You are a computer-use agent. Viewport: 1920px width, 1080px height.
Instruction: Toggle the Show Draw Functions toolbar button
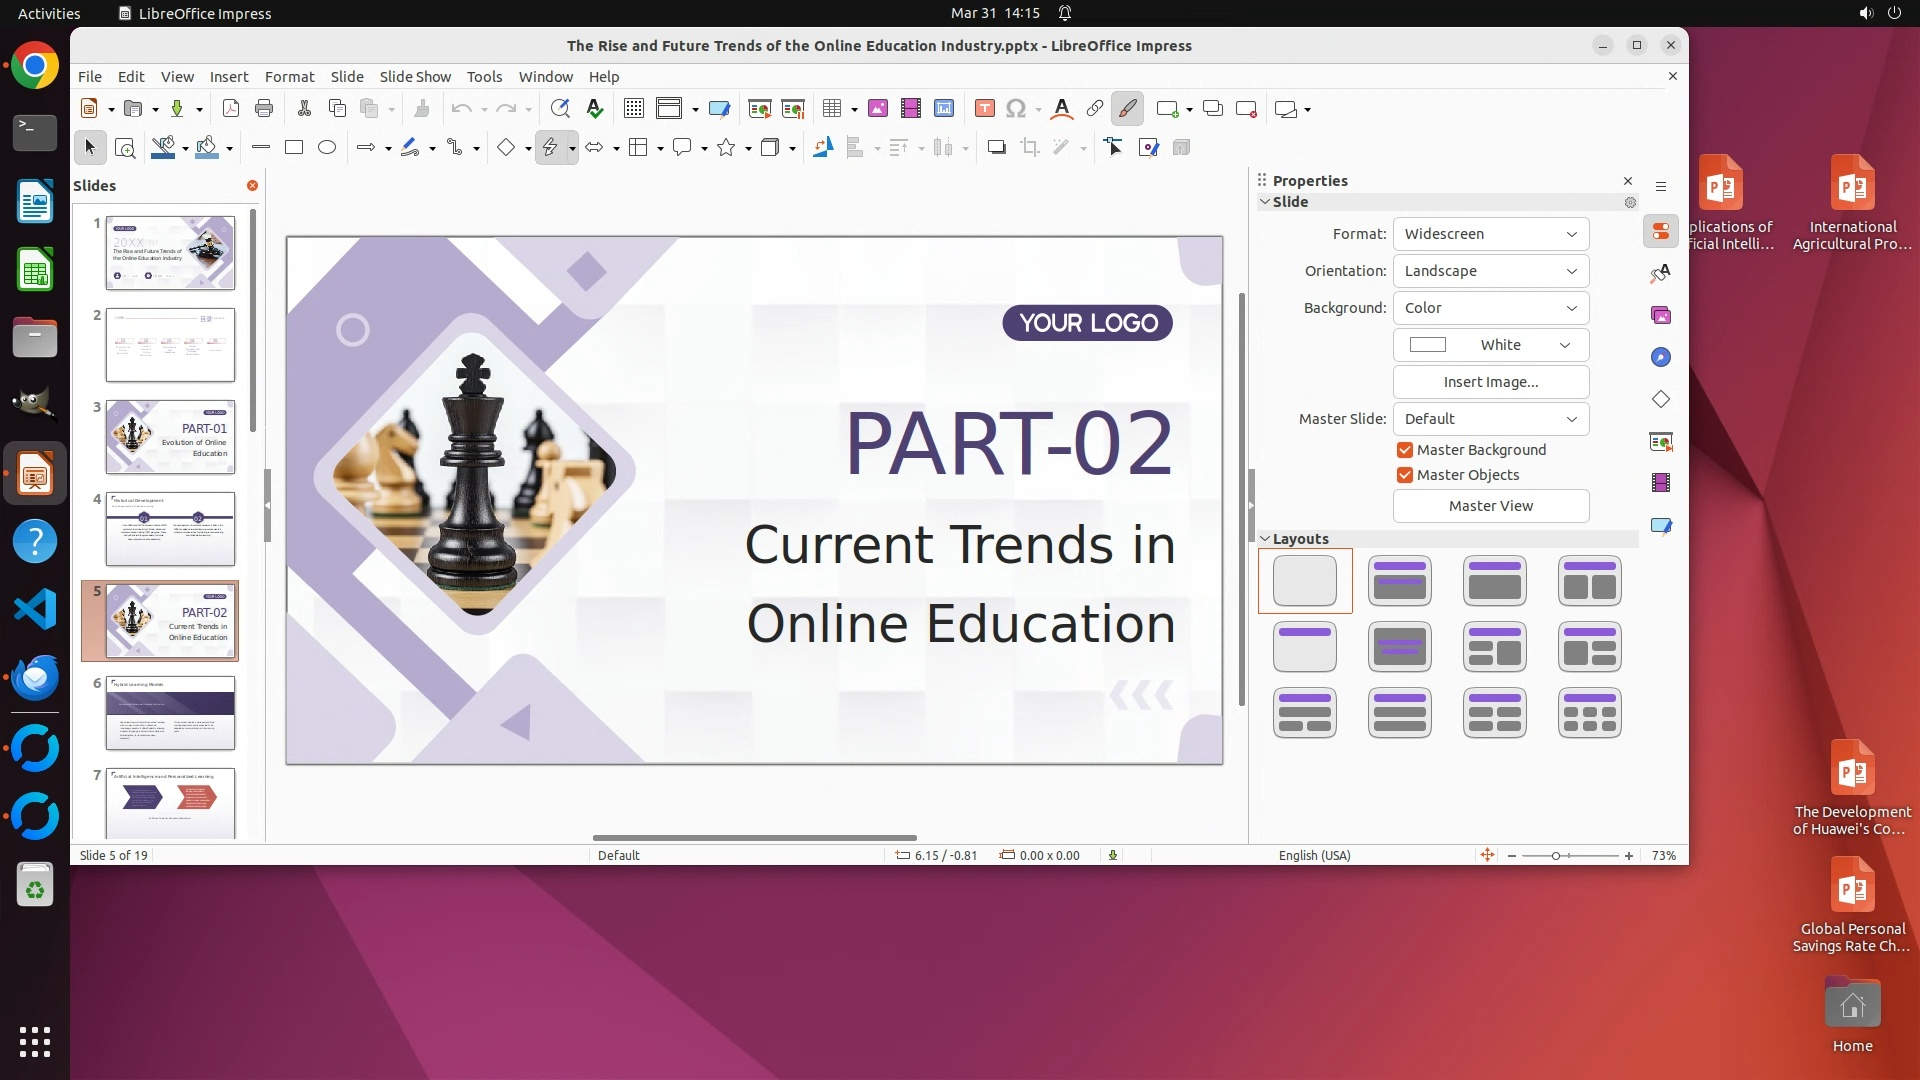coord(1127,109)
